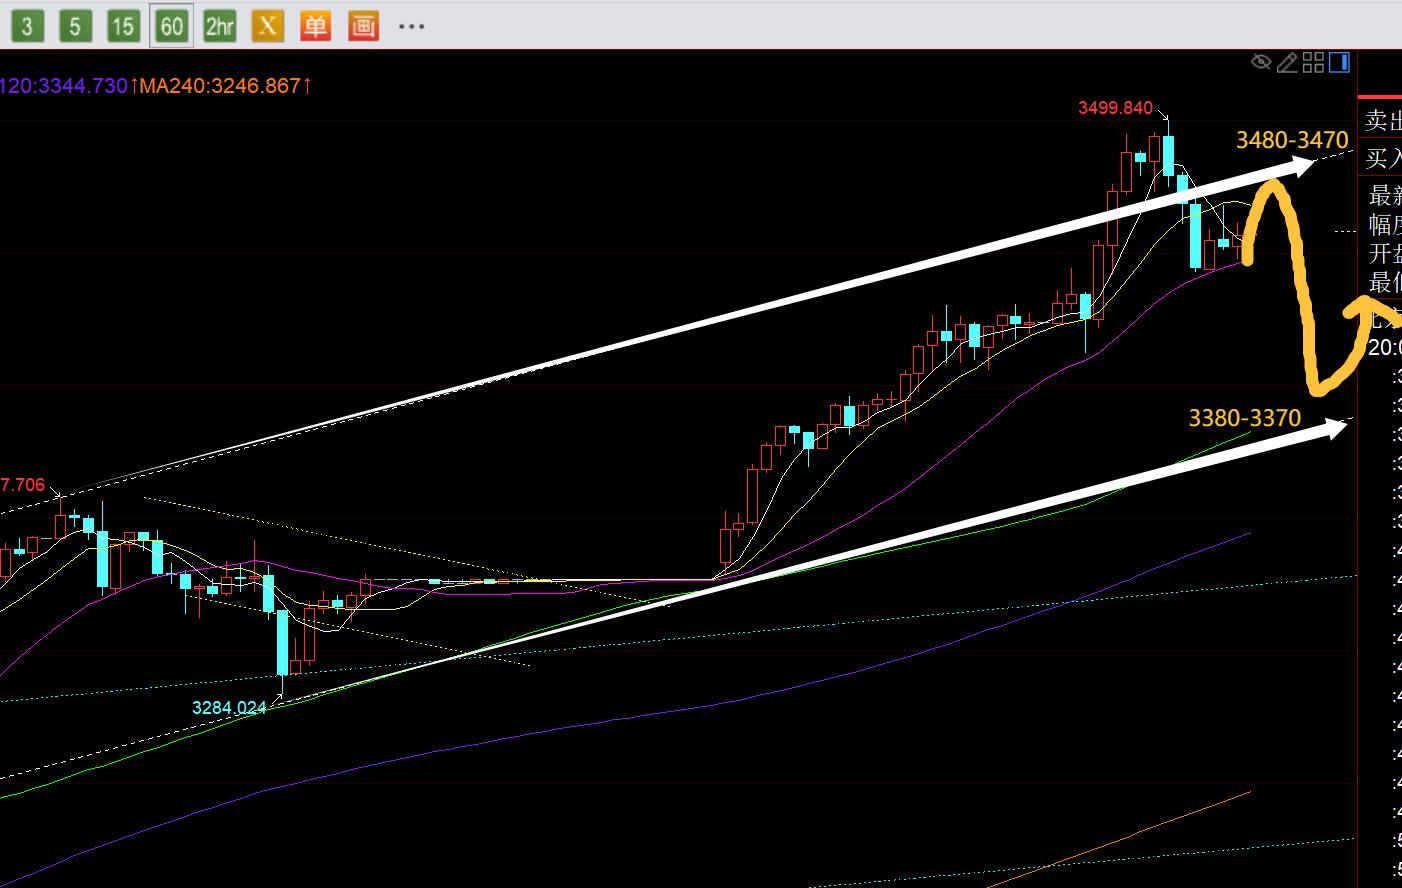Click the 卖出 sell row
Viewport: 1402px width, 888px height.
(x=1383, y=121)
